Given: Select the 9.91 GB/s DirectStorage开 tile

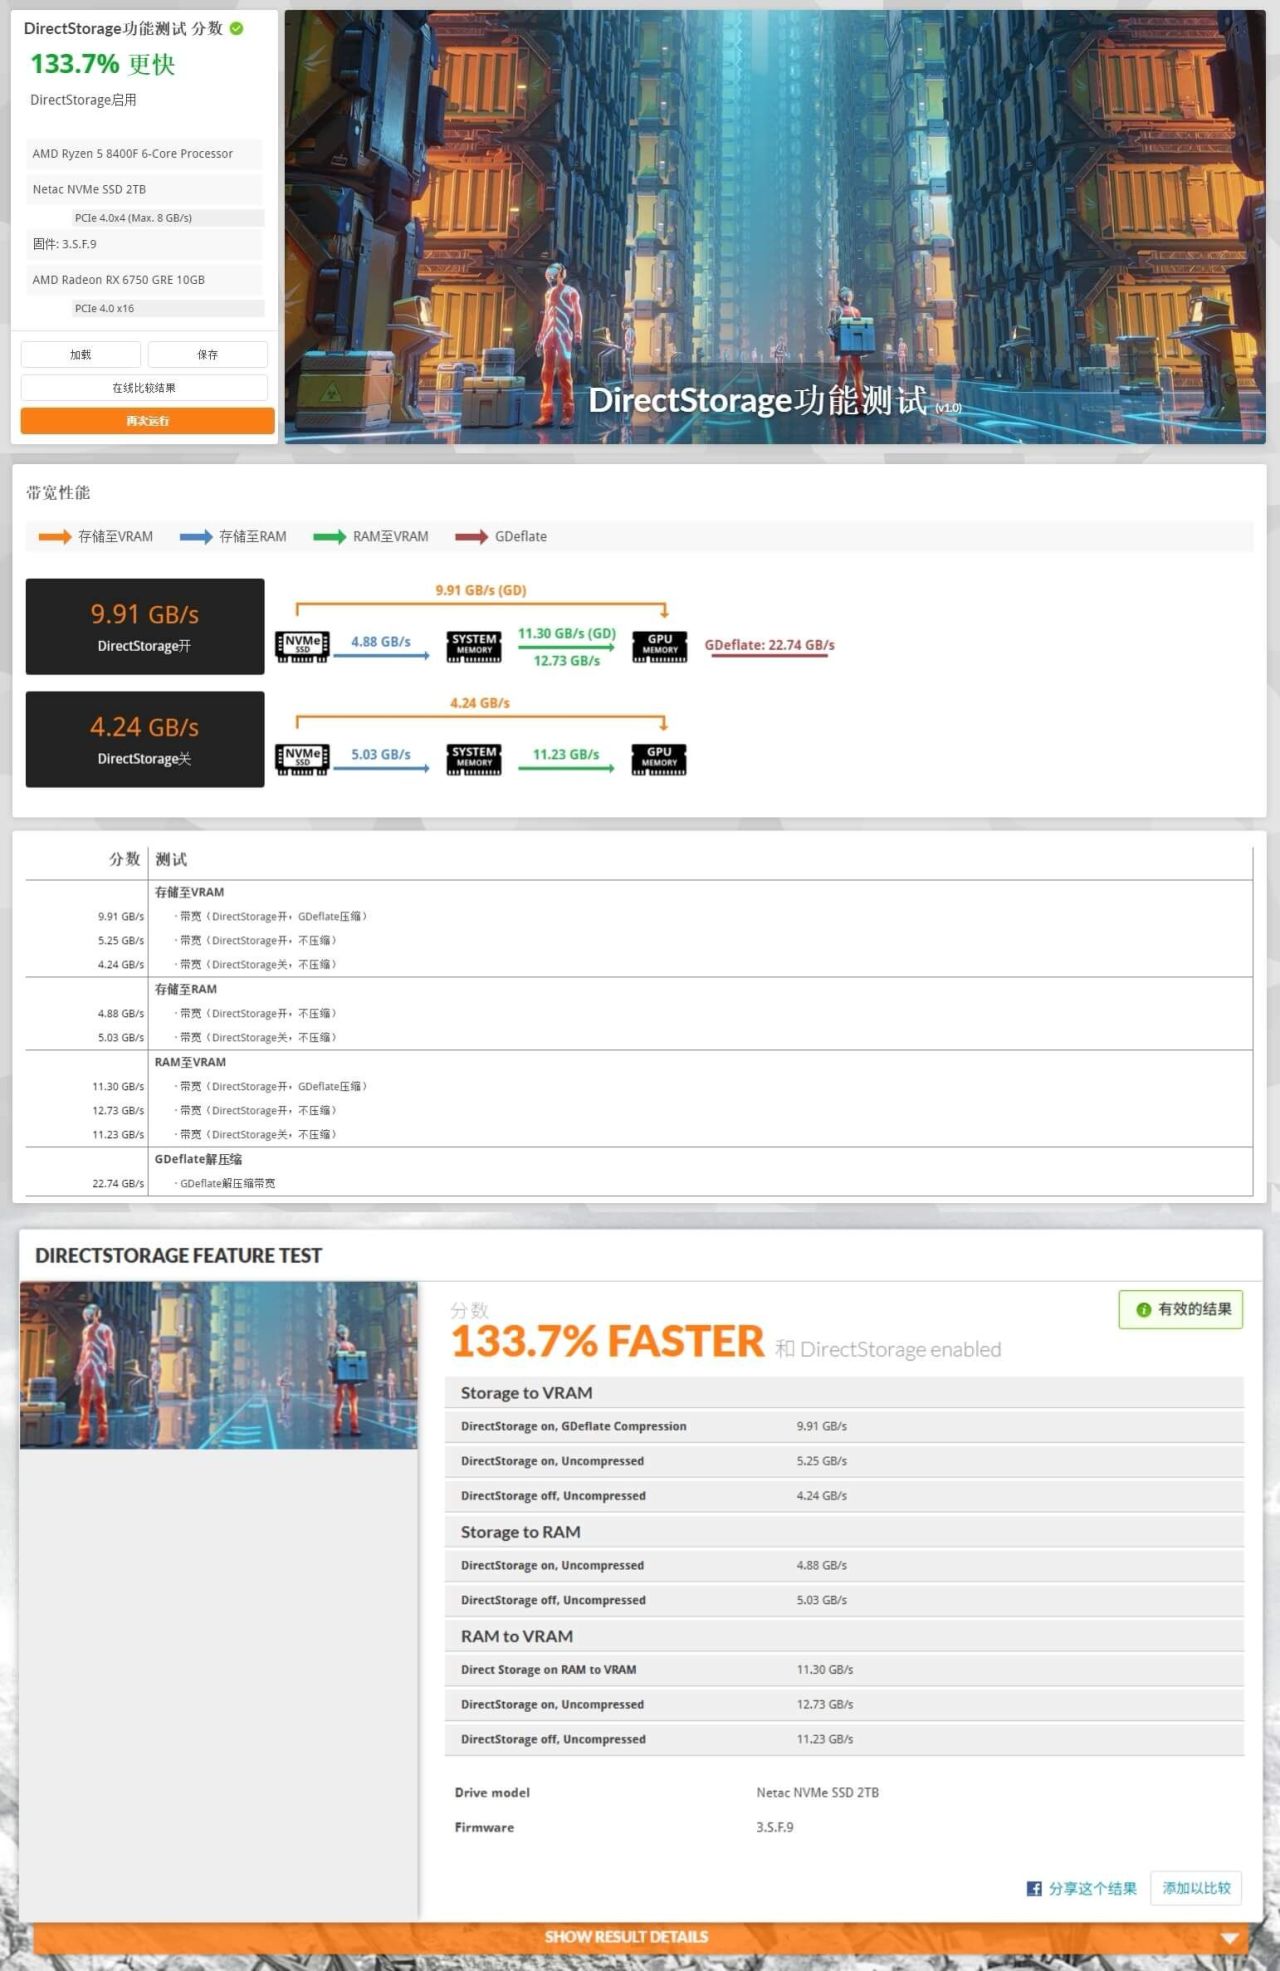Looking at the screenshot, I should (x=145, y=627).
